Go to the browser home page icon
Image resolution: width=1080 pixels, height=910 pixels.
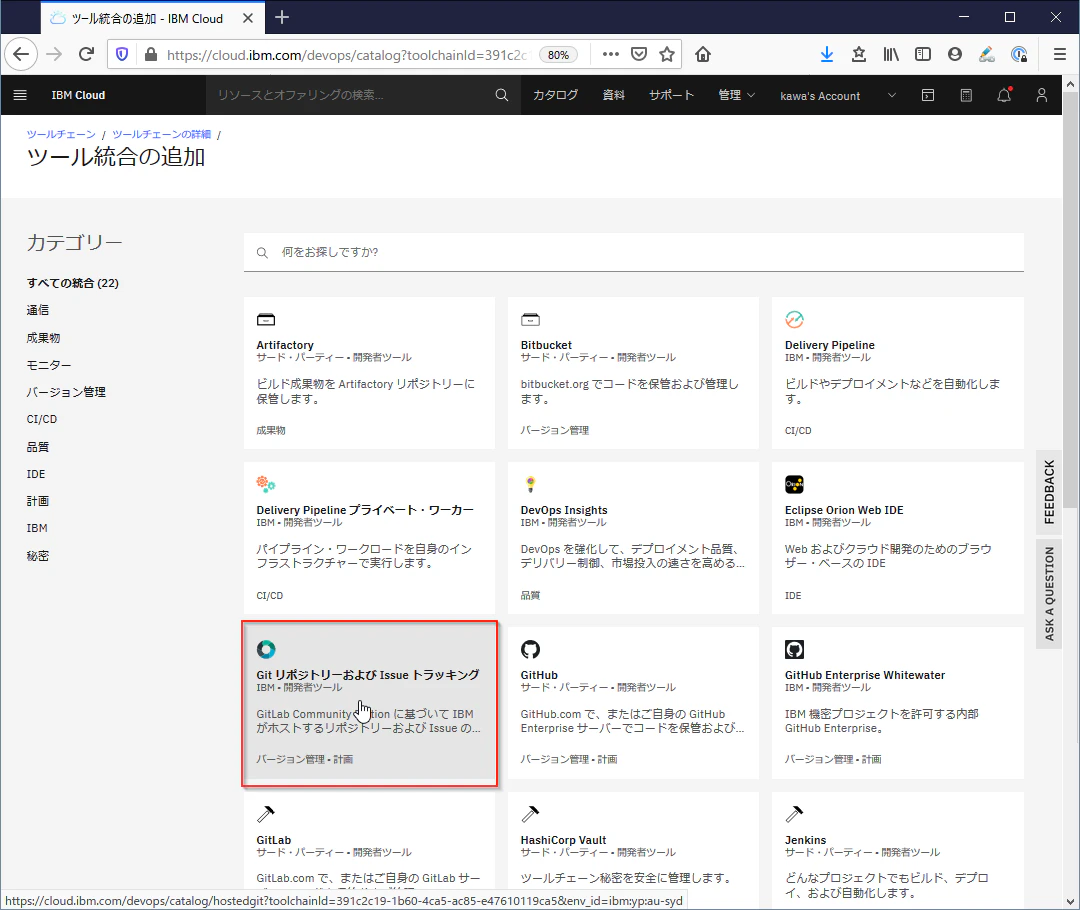pos(703,54)
